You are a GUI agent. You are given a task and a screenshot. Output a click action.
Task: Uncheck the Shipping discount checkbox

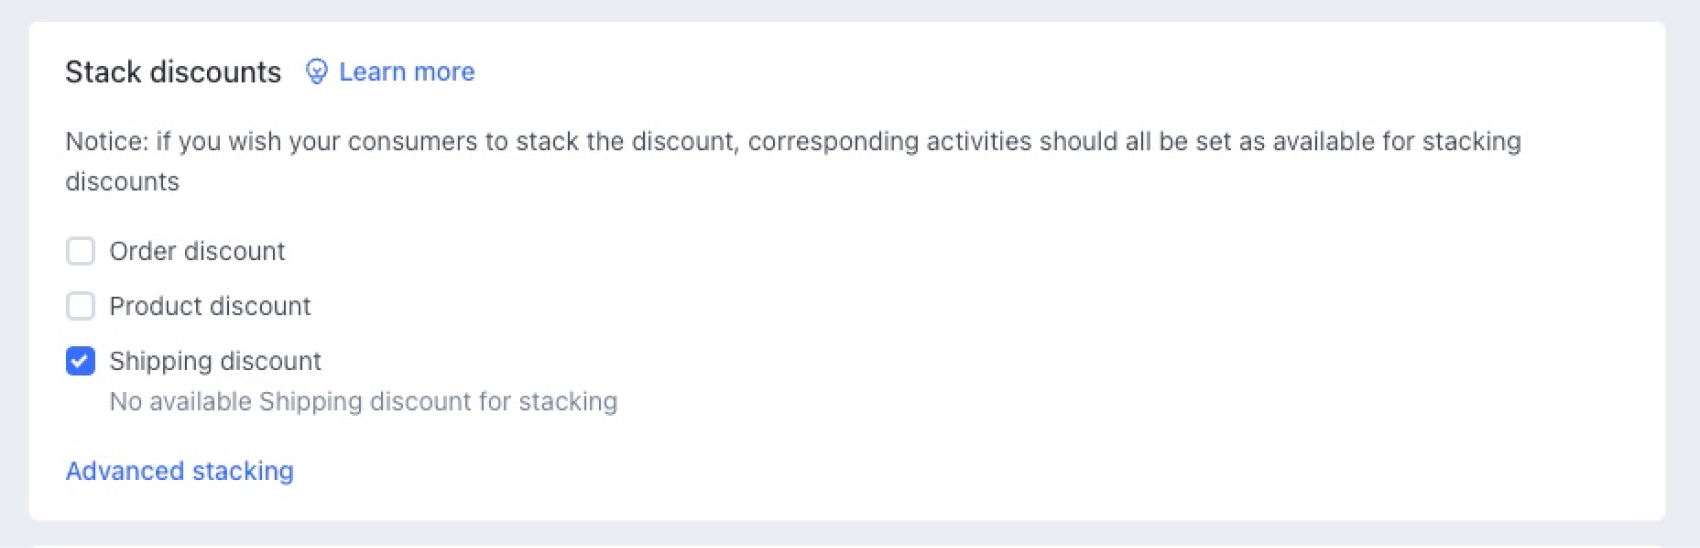80,361
